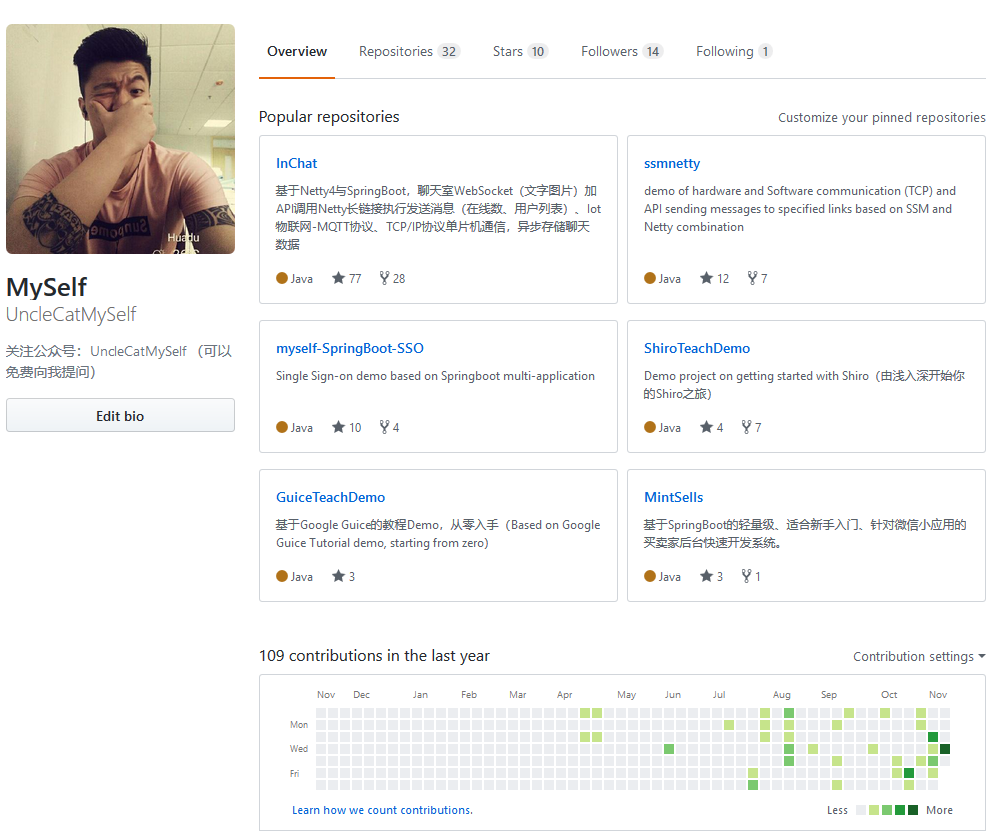The width and height of the screenshot is (988, 833).
Task: Click the Less legend label
Action: pos(837,810)
